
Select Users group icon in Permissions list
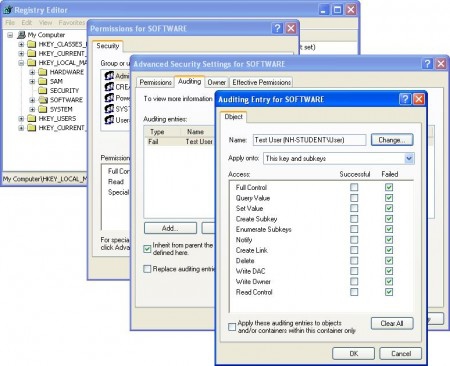click(109, 120)
